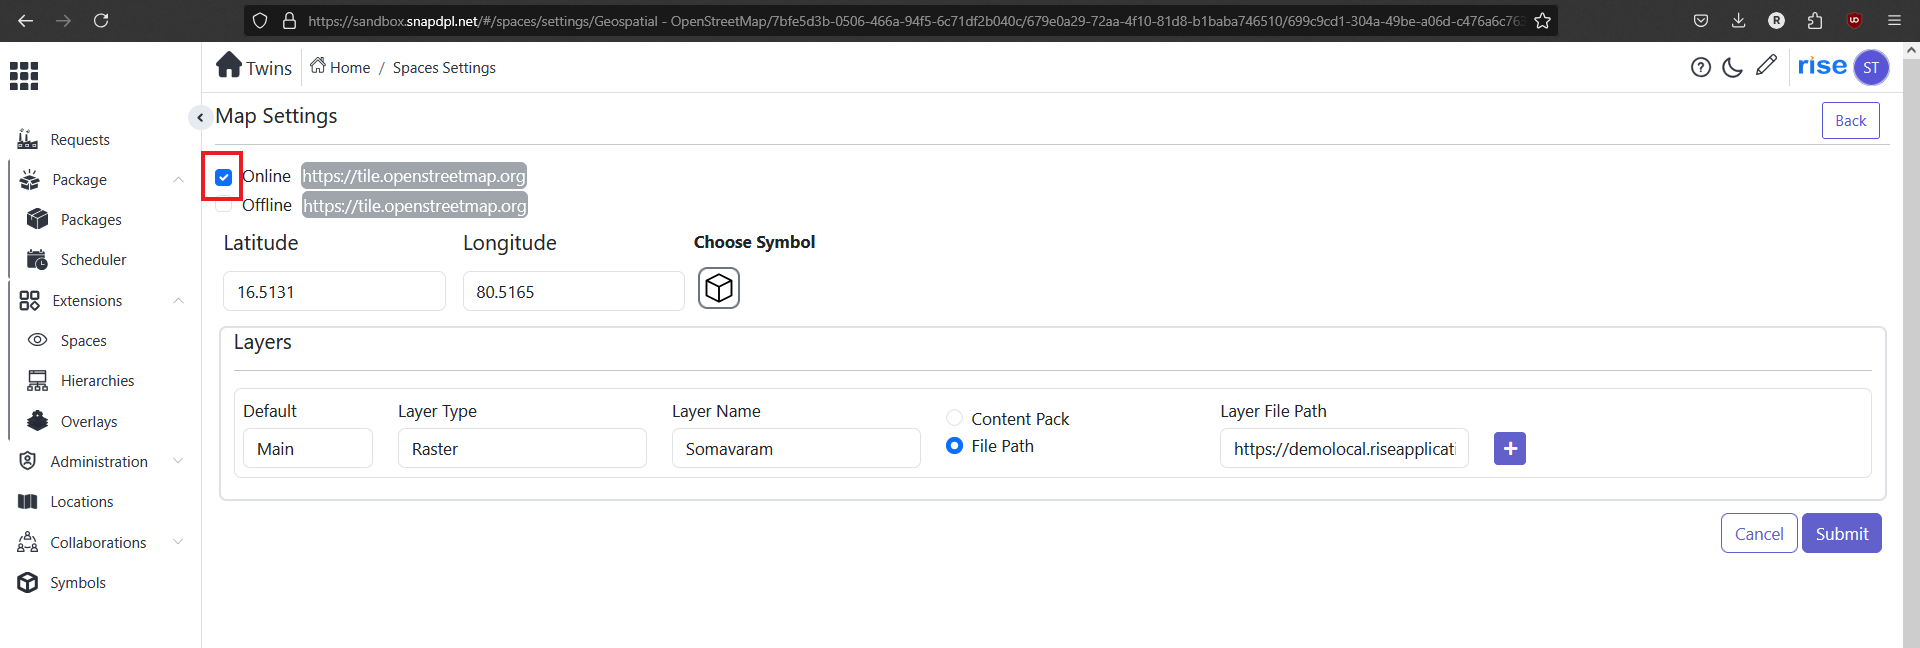The height and width of the screenshot is (648, 1920).
Task: Click the Online tile URL field
Action: [414, 176]
